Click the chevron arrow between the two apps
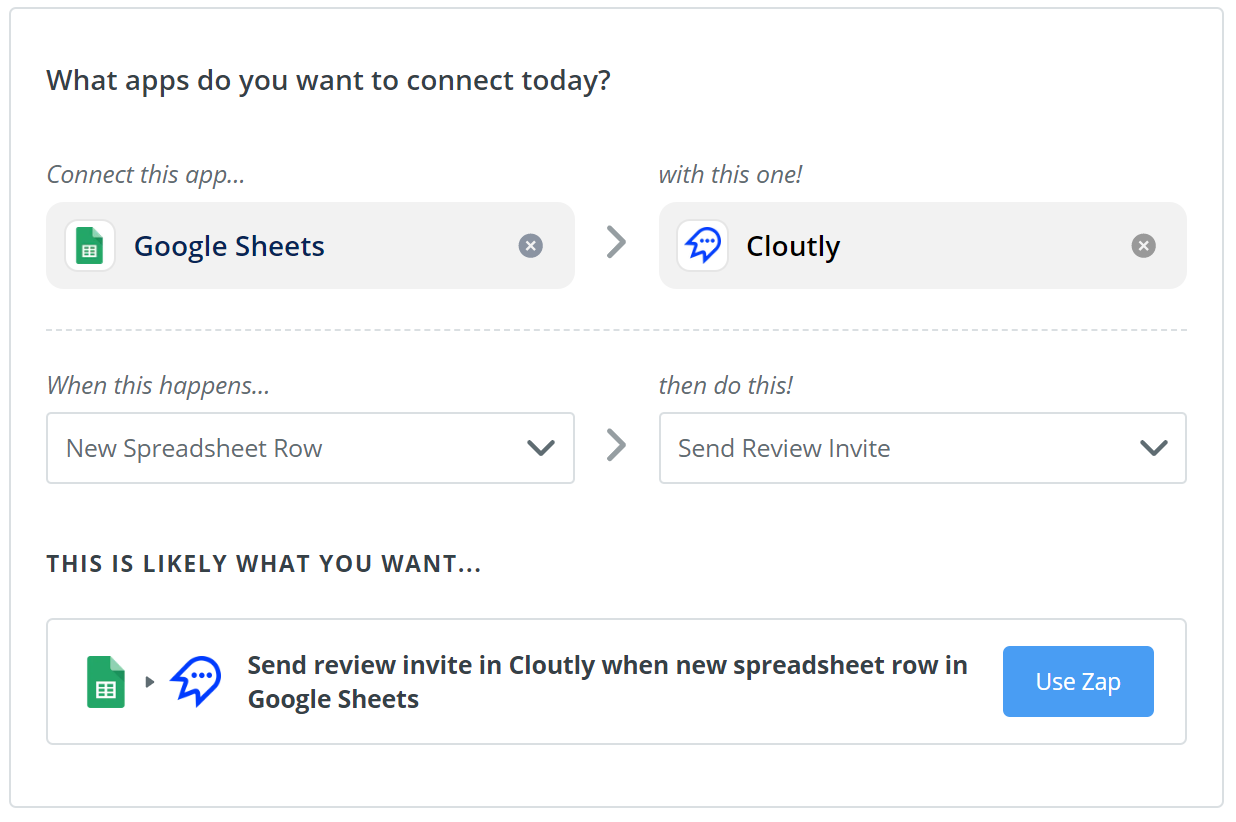The height and width of the screenshot is (822, 1236). (x=616, y=242)
